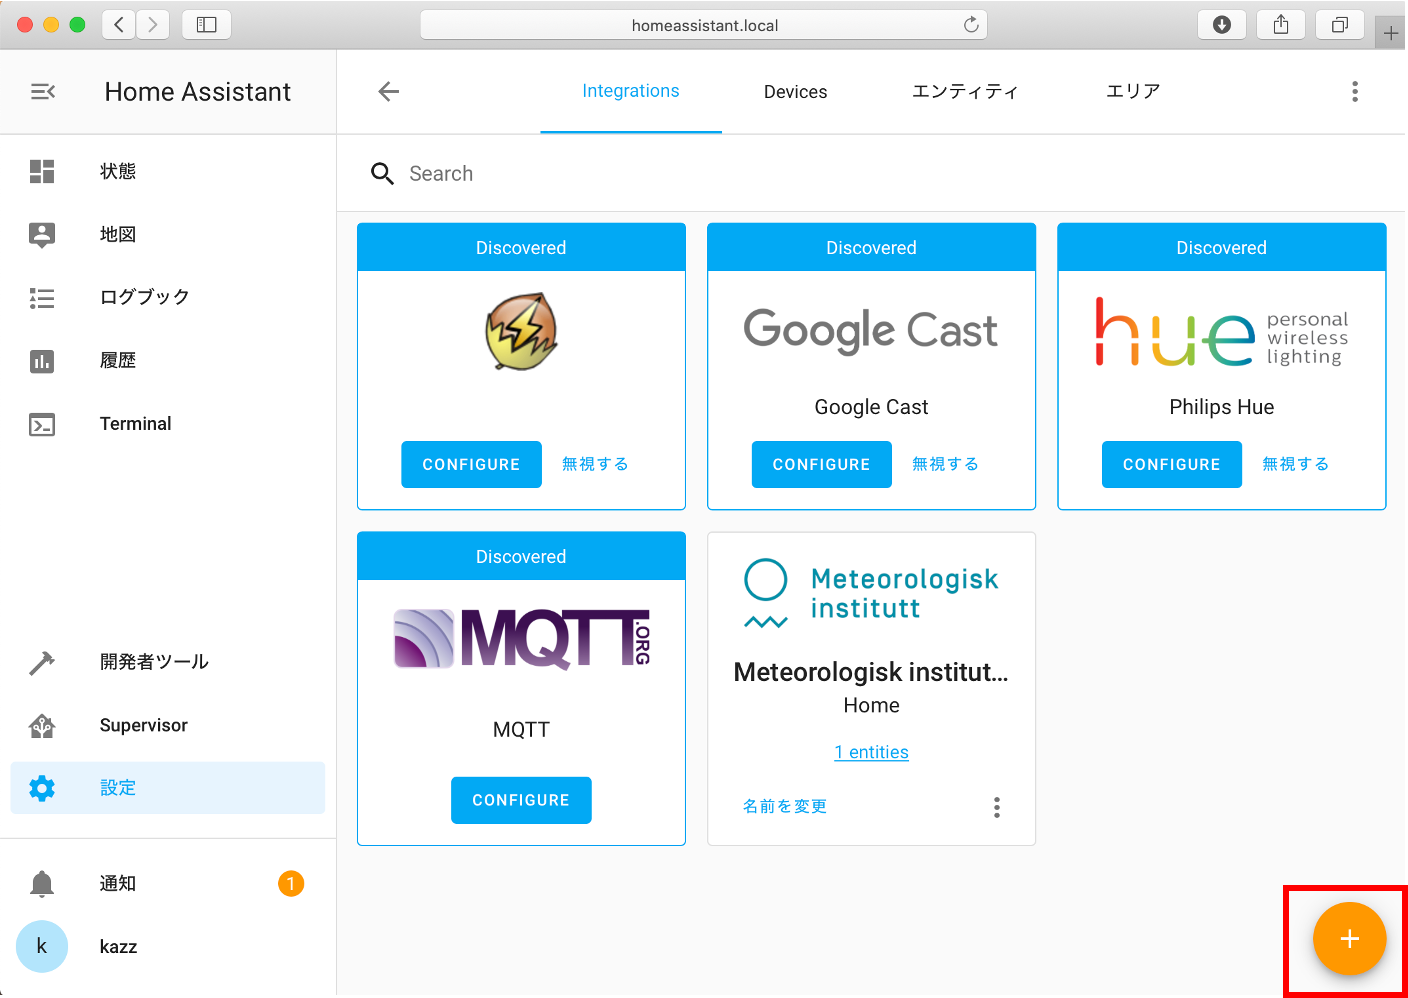Open 開発者ツール hammer icon
1408x998 pixels.
[42, 662]
